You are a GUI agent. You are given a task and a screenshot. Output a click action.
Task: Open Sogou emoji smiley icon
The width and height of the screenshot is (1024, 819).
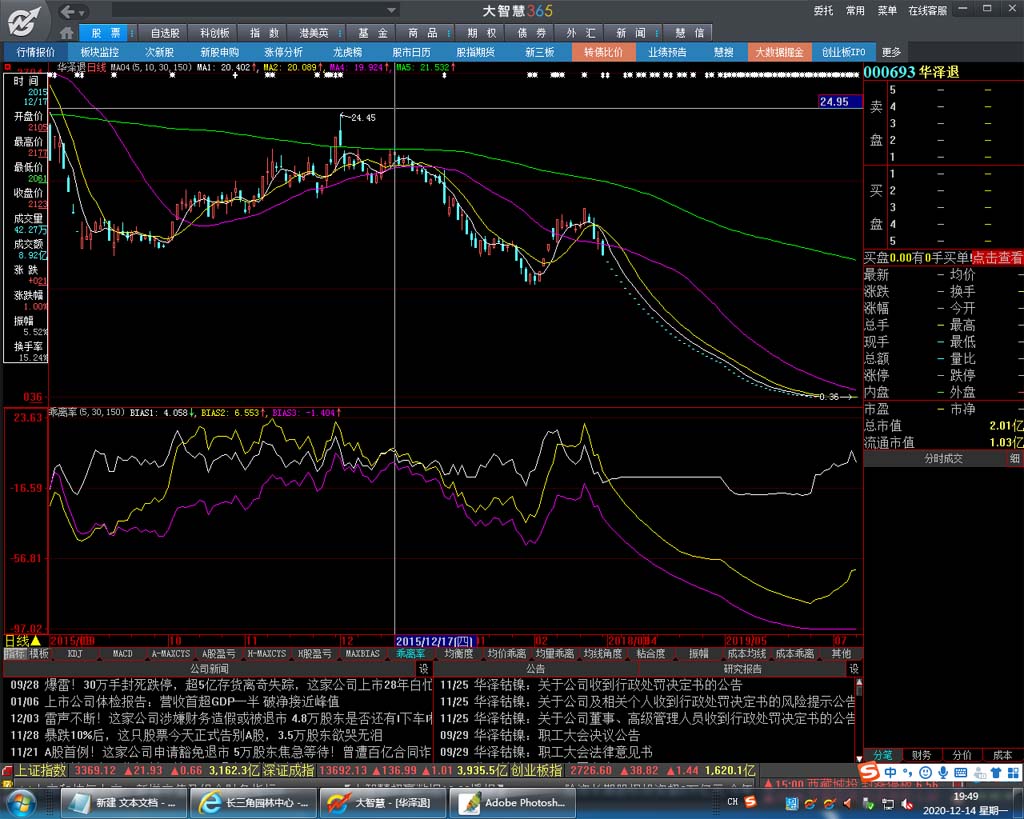coord(925,773)
